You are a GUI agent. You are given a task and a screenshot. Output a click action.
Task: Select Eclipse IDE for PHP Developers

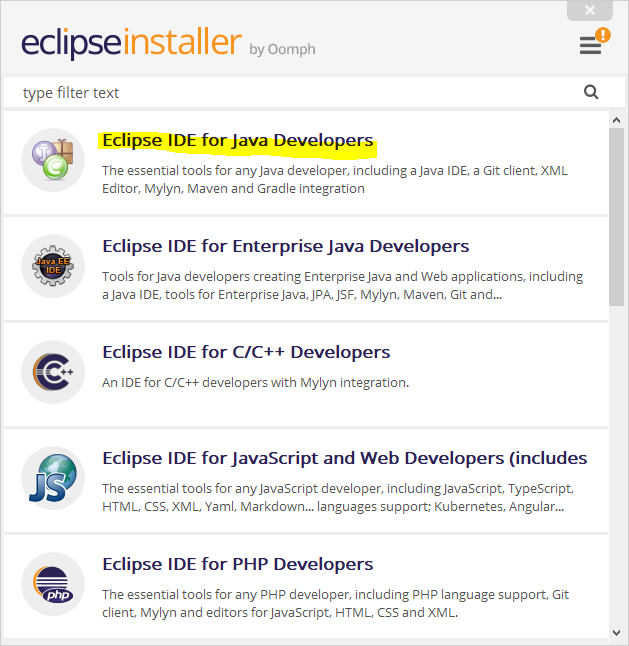pyautogui.click(x=306, y=586)
